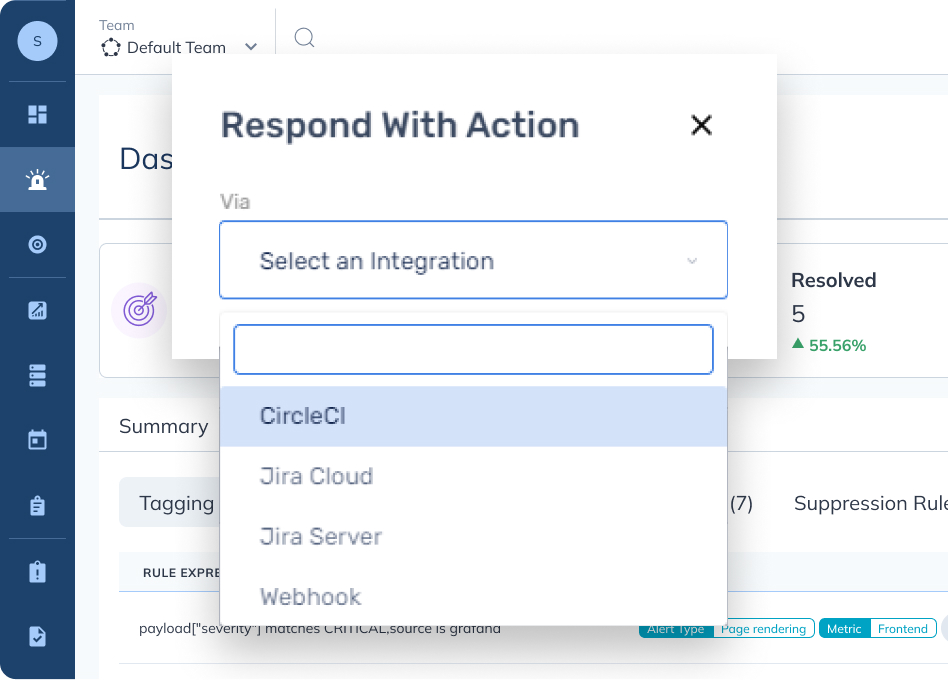Choose Jira Cloud from the integration list

click(x=473, y=476)
